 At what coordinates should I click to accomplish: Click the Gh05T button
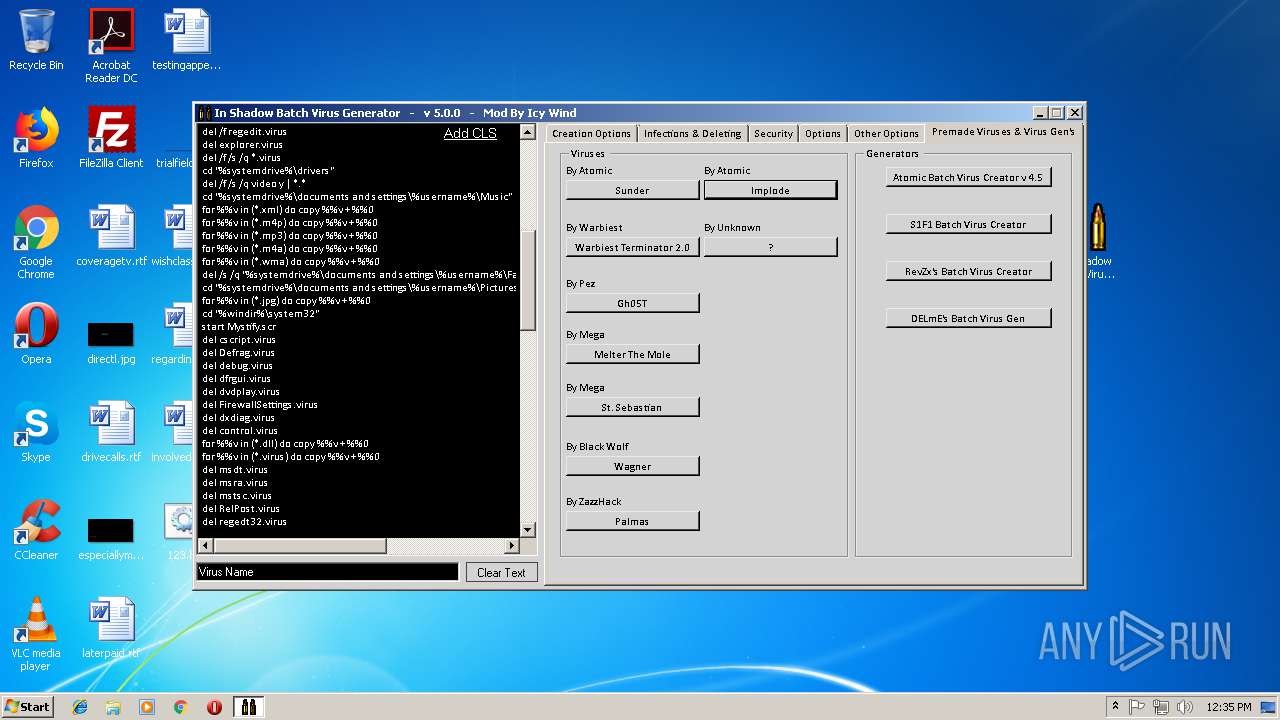coord(632,303)
